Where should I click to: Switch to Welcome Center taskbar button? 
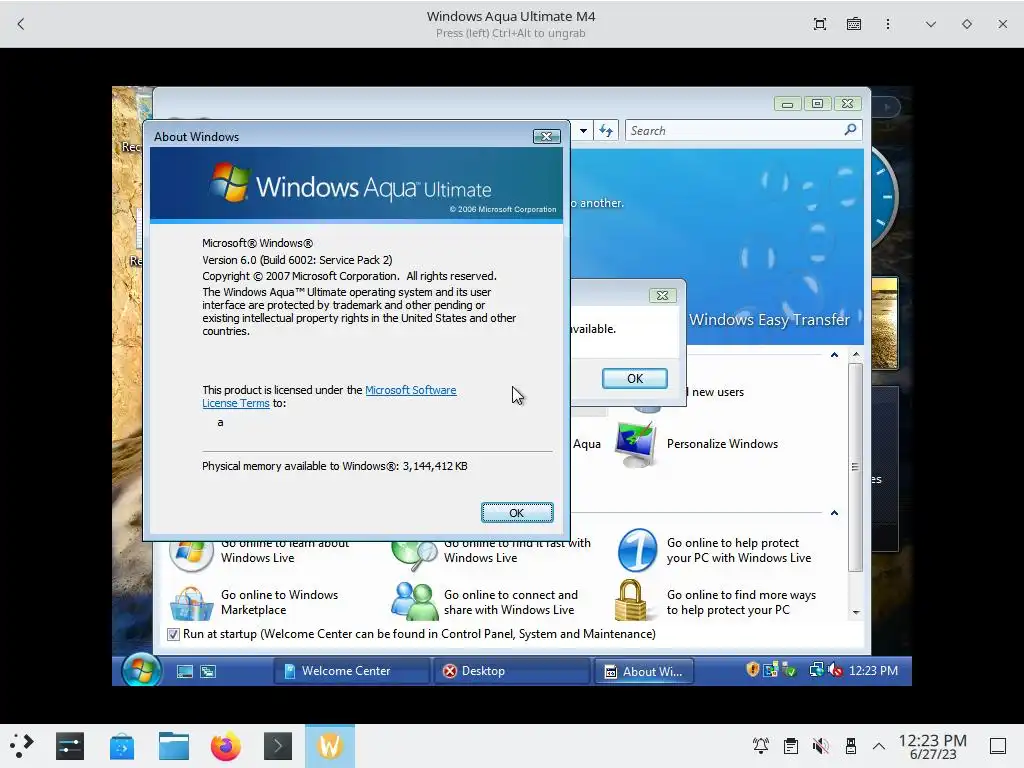coord(351,671)
